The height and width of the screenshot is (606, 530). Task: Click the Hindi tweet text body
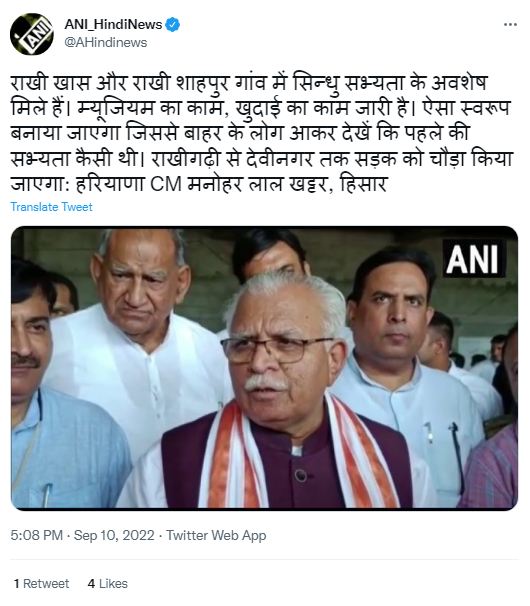(262, 133)
